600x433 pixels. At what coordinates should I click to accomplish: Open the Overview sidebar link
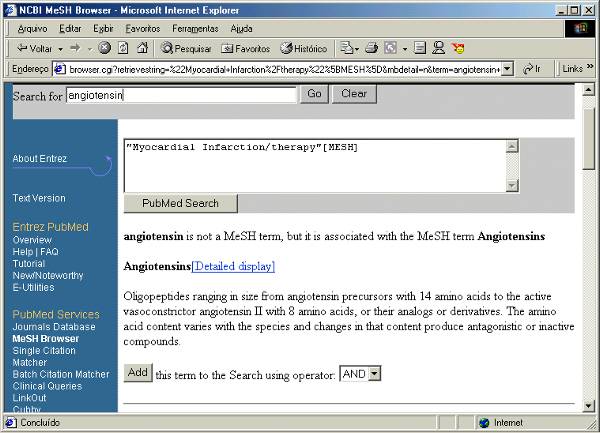pos(32,240)
